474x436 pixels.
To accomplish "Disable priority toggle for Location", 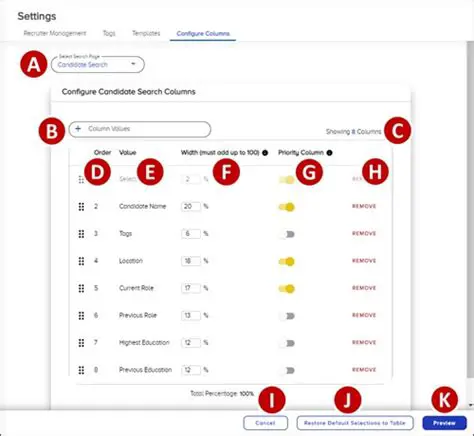I will (287, 261).
